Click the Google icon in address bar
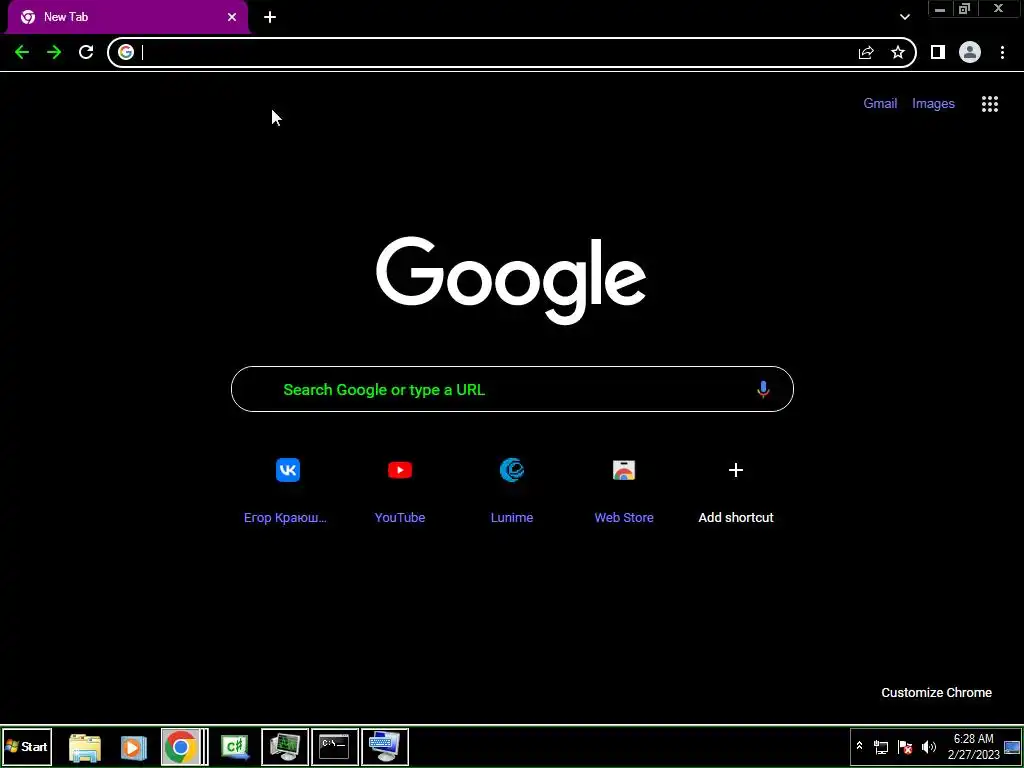Image resolution: width=1024 pixels, height=768 pixels. click(126, 52)
